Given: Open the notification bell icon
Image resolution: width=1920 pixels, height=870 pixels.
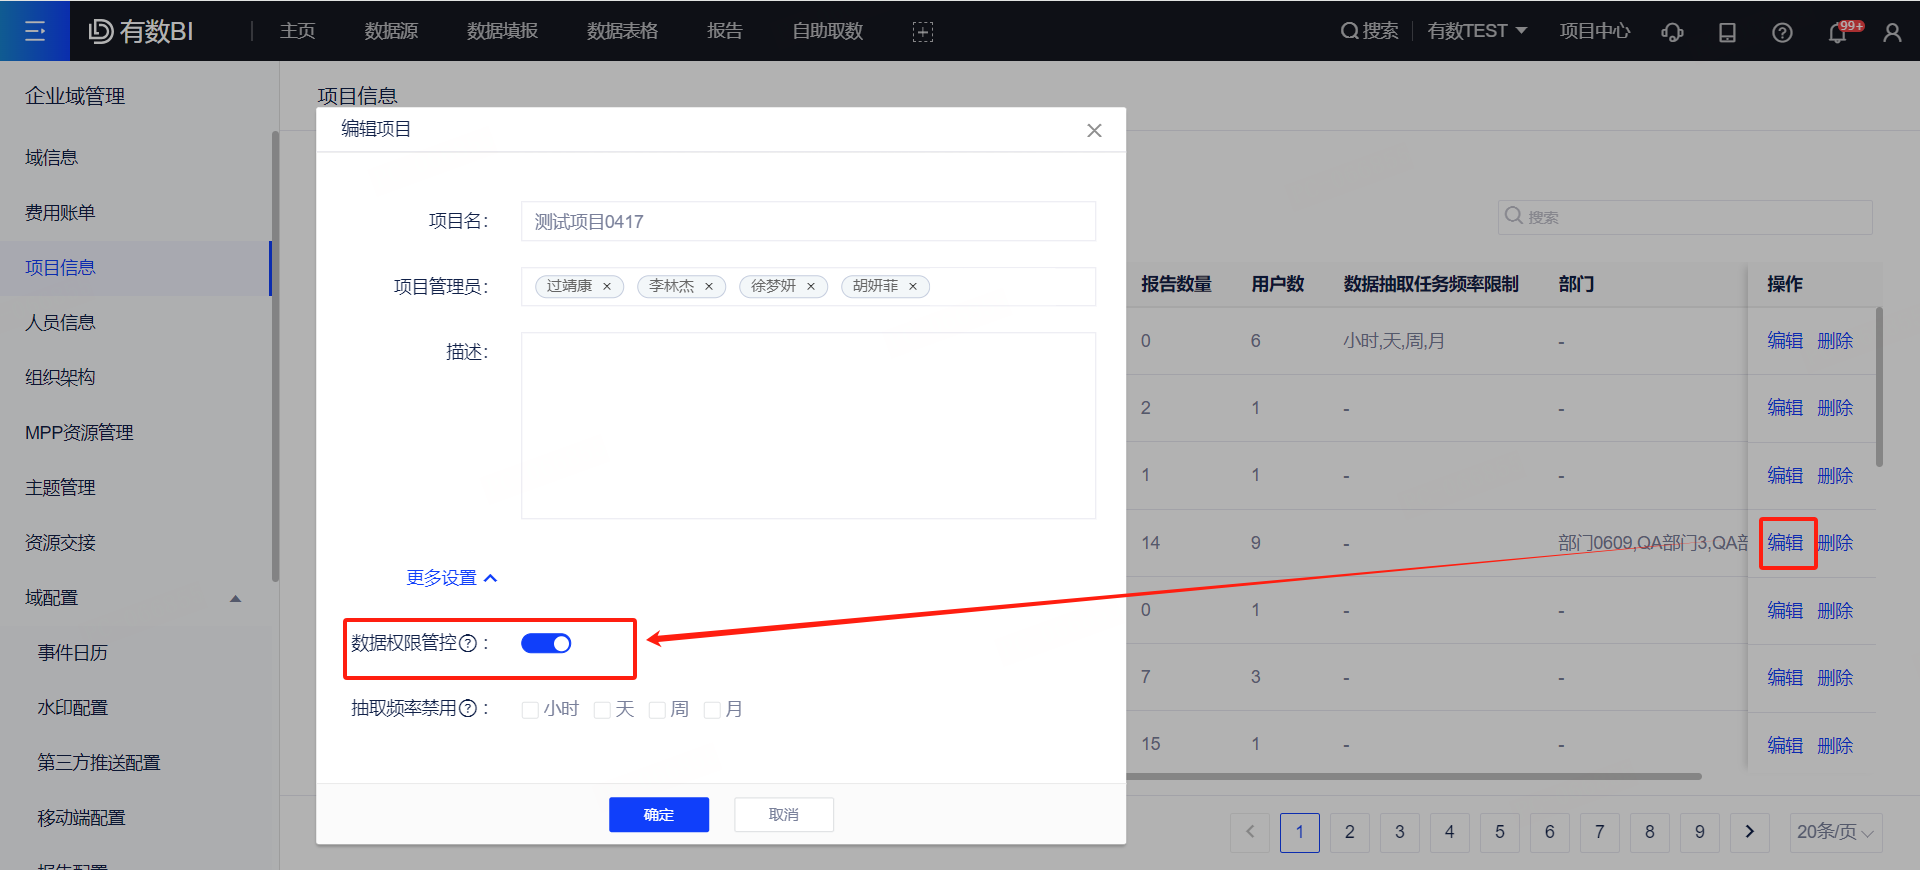Looking at the screenshot, I should [x=1837, y=32].
